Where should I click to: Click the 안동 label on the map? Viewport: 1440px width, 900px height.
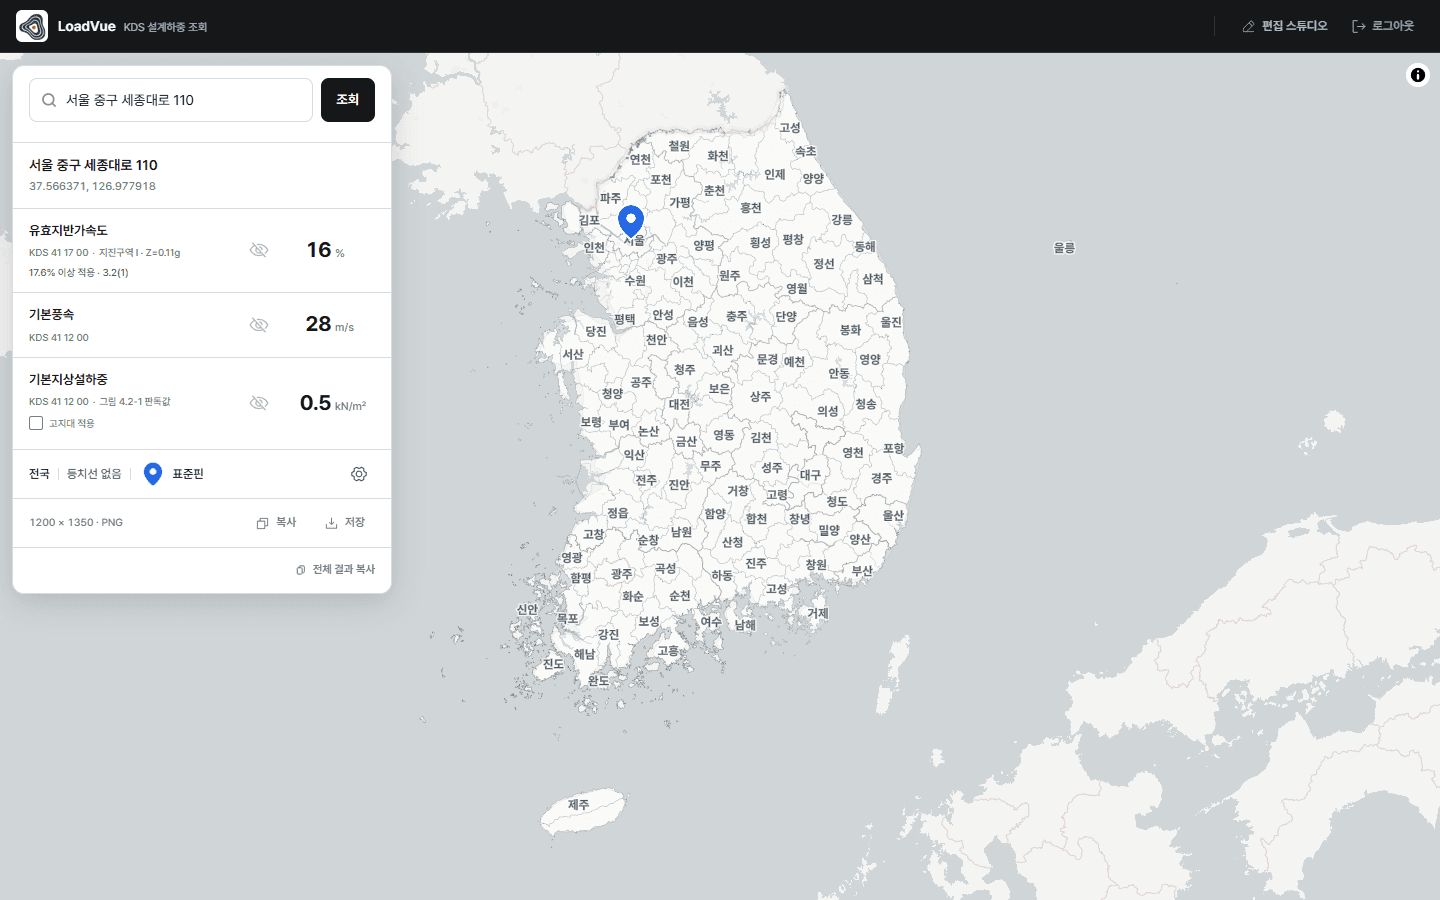click(x=839, y=373)
